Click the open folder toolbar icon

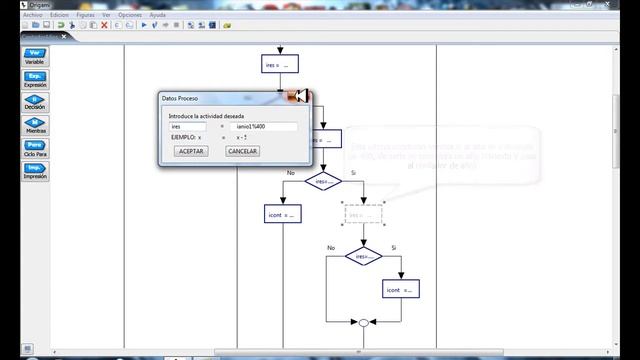click(36, 25)
